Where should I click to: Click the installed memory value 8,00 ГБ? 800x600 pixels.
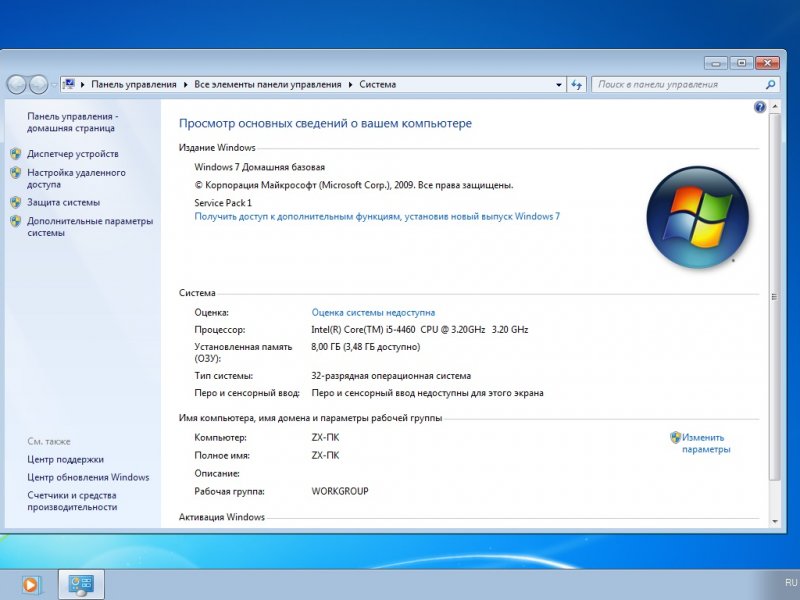tap(365, 347)
